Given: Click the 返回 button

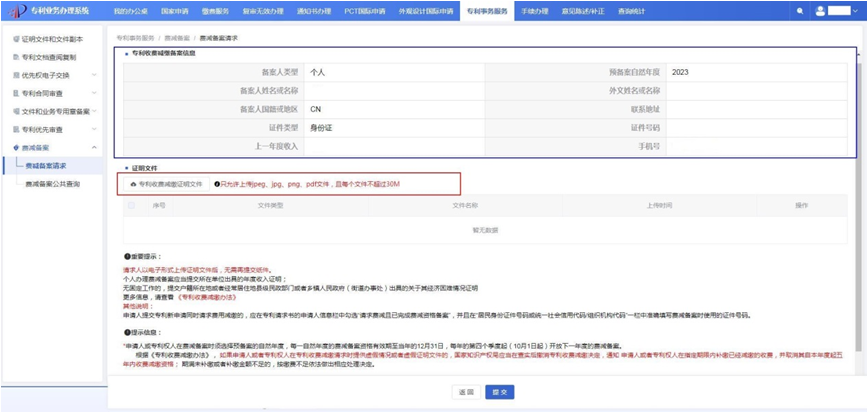Looking at the screenshot, I should 466,392.
